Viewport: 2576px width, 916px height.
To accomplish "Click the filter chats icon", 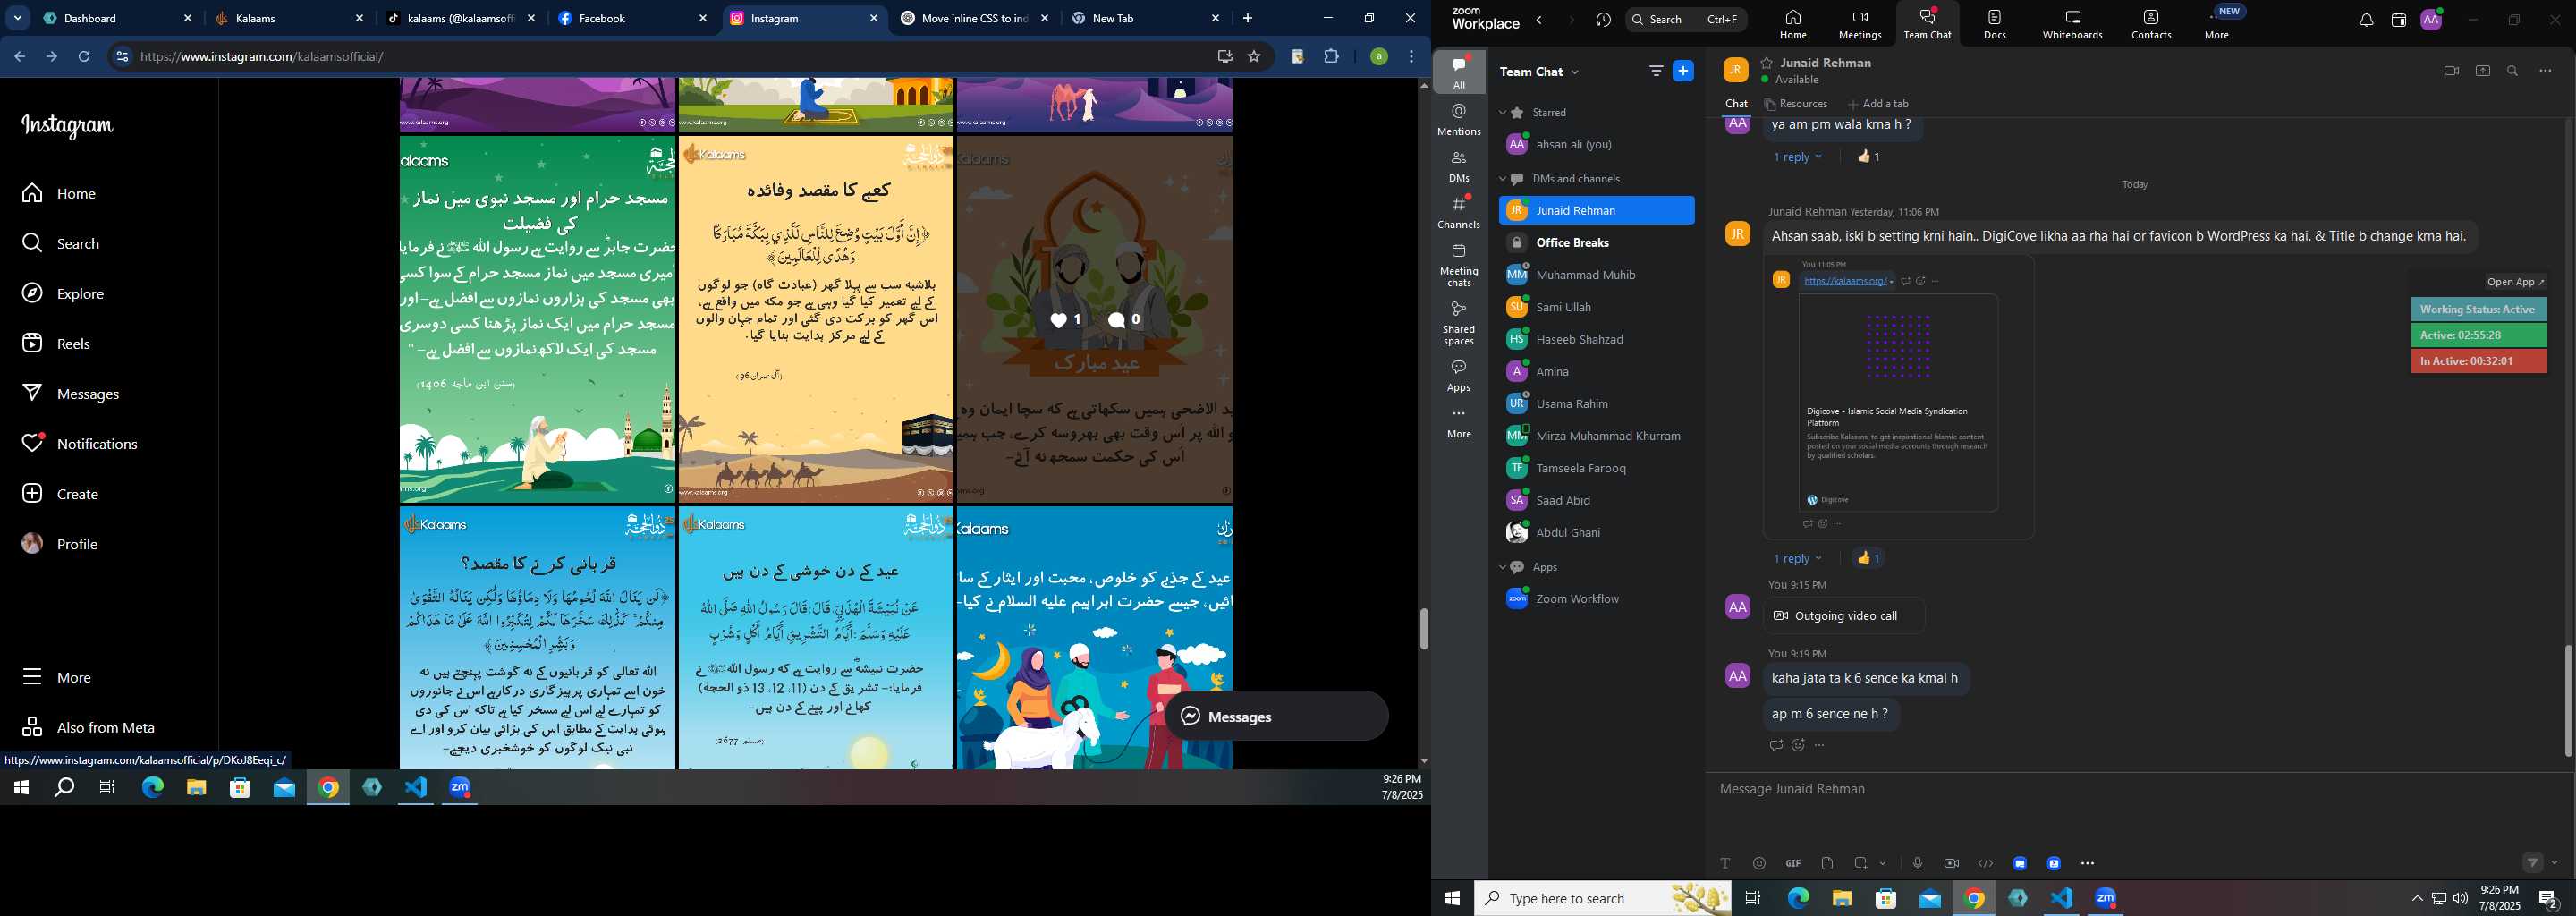I will point(1656,71).
